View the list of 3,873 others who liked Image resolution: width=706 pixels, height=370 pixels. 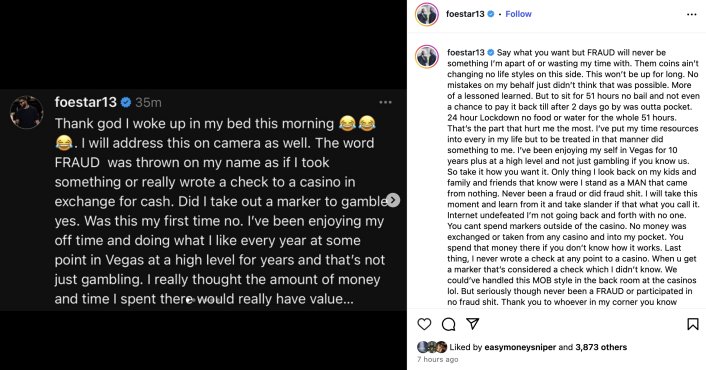601,347
